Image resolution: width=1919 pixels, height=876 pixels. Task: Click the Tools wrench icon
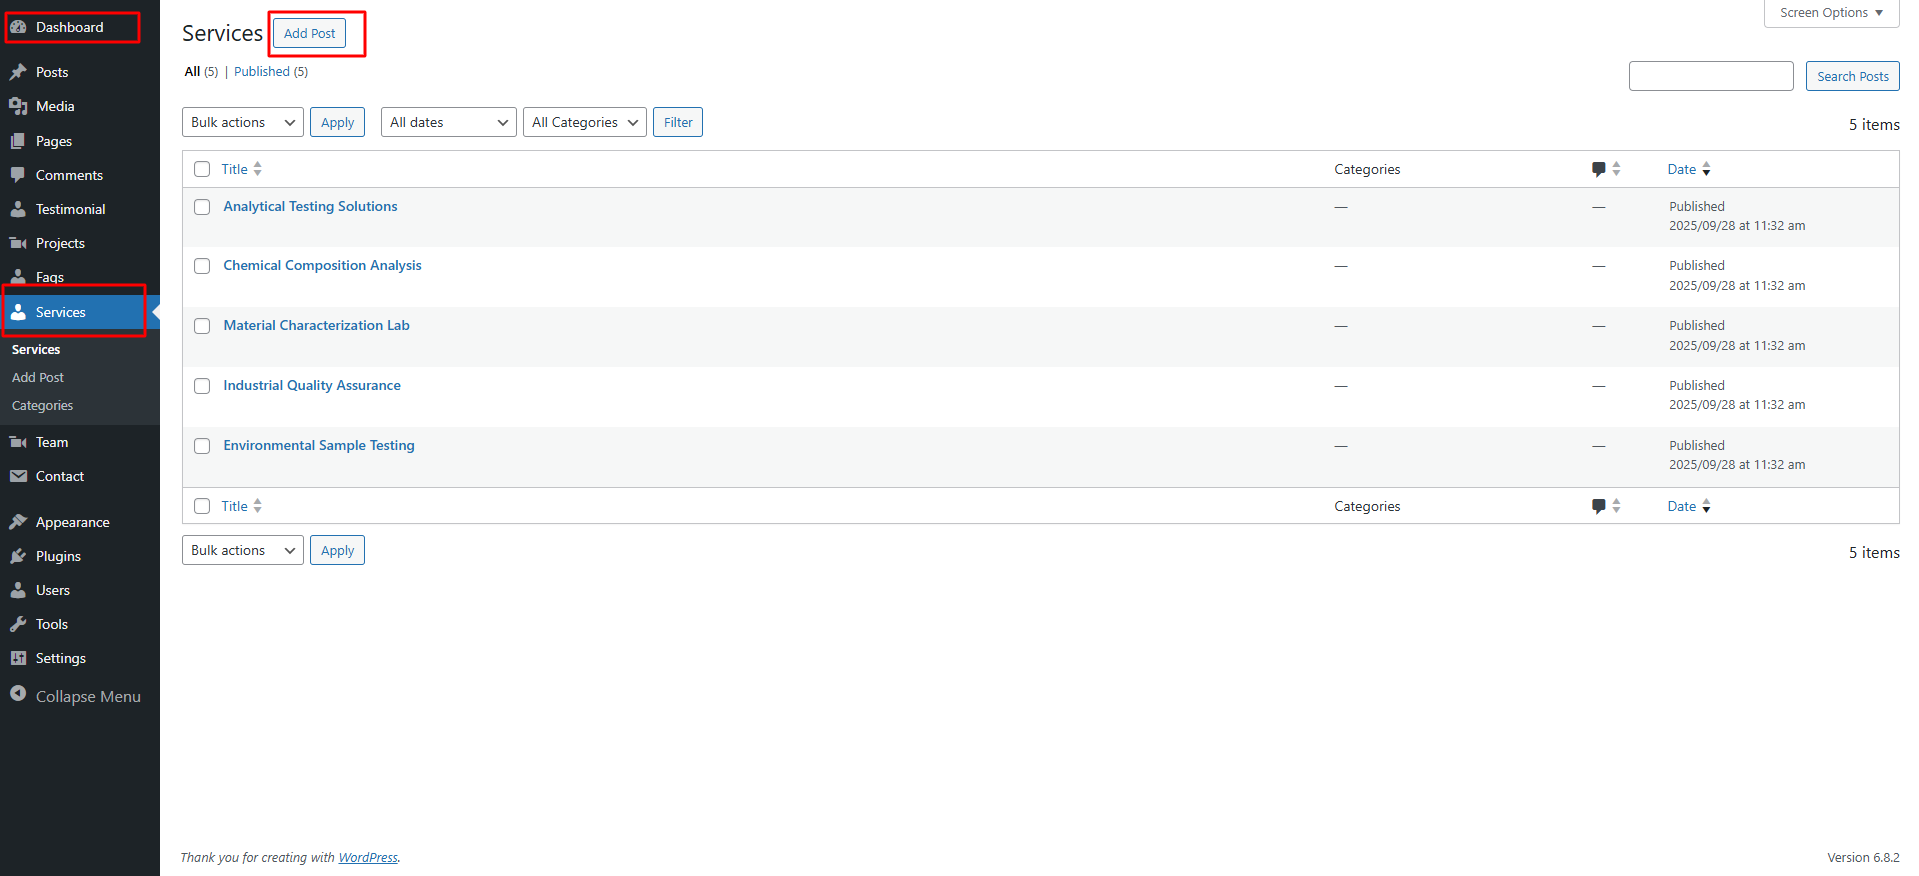(x=18, y=624)
